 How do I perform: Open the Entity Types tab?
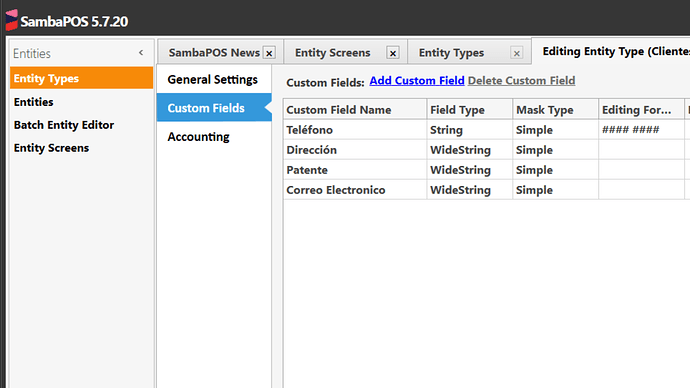(x=451, y=53)
